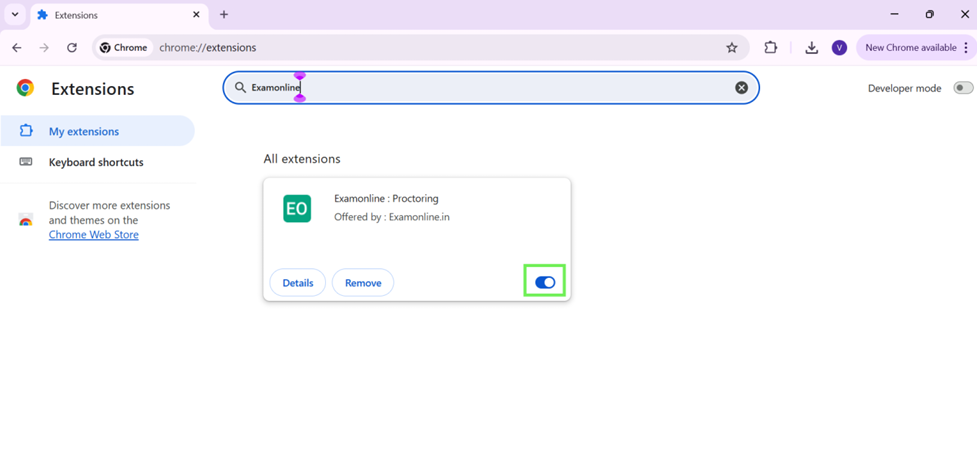This screenshot has width=977, height=464.
Task: Open the Chrome Web Store link
Action: pyautogui.click(x=93, y=235)
